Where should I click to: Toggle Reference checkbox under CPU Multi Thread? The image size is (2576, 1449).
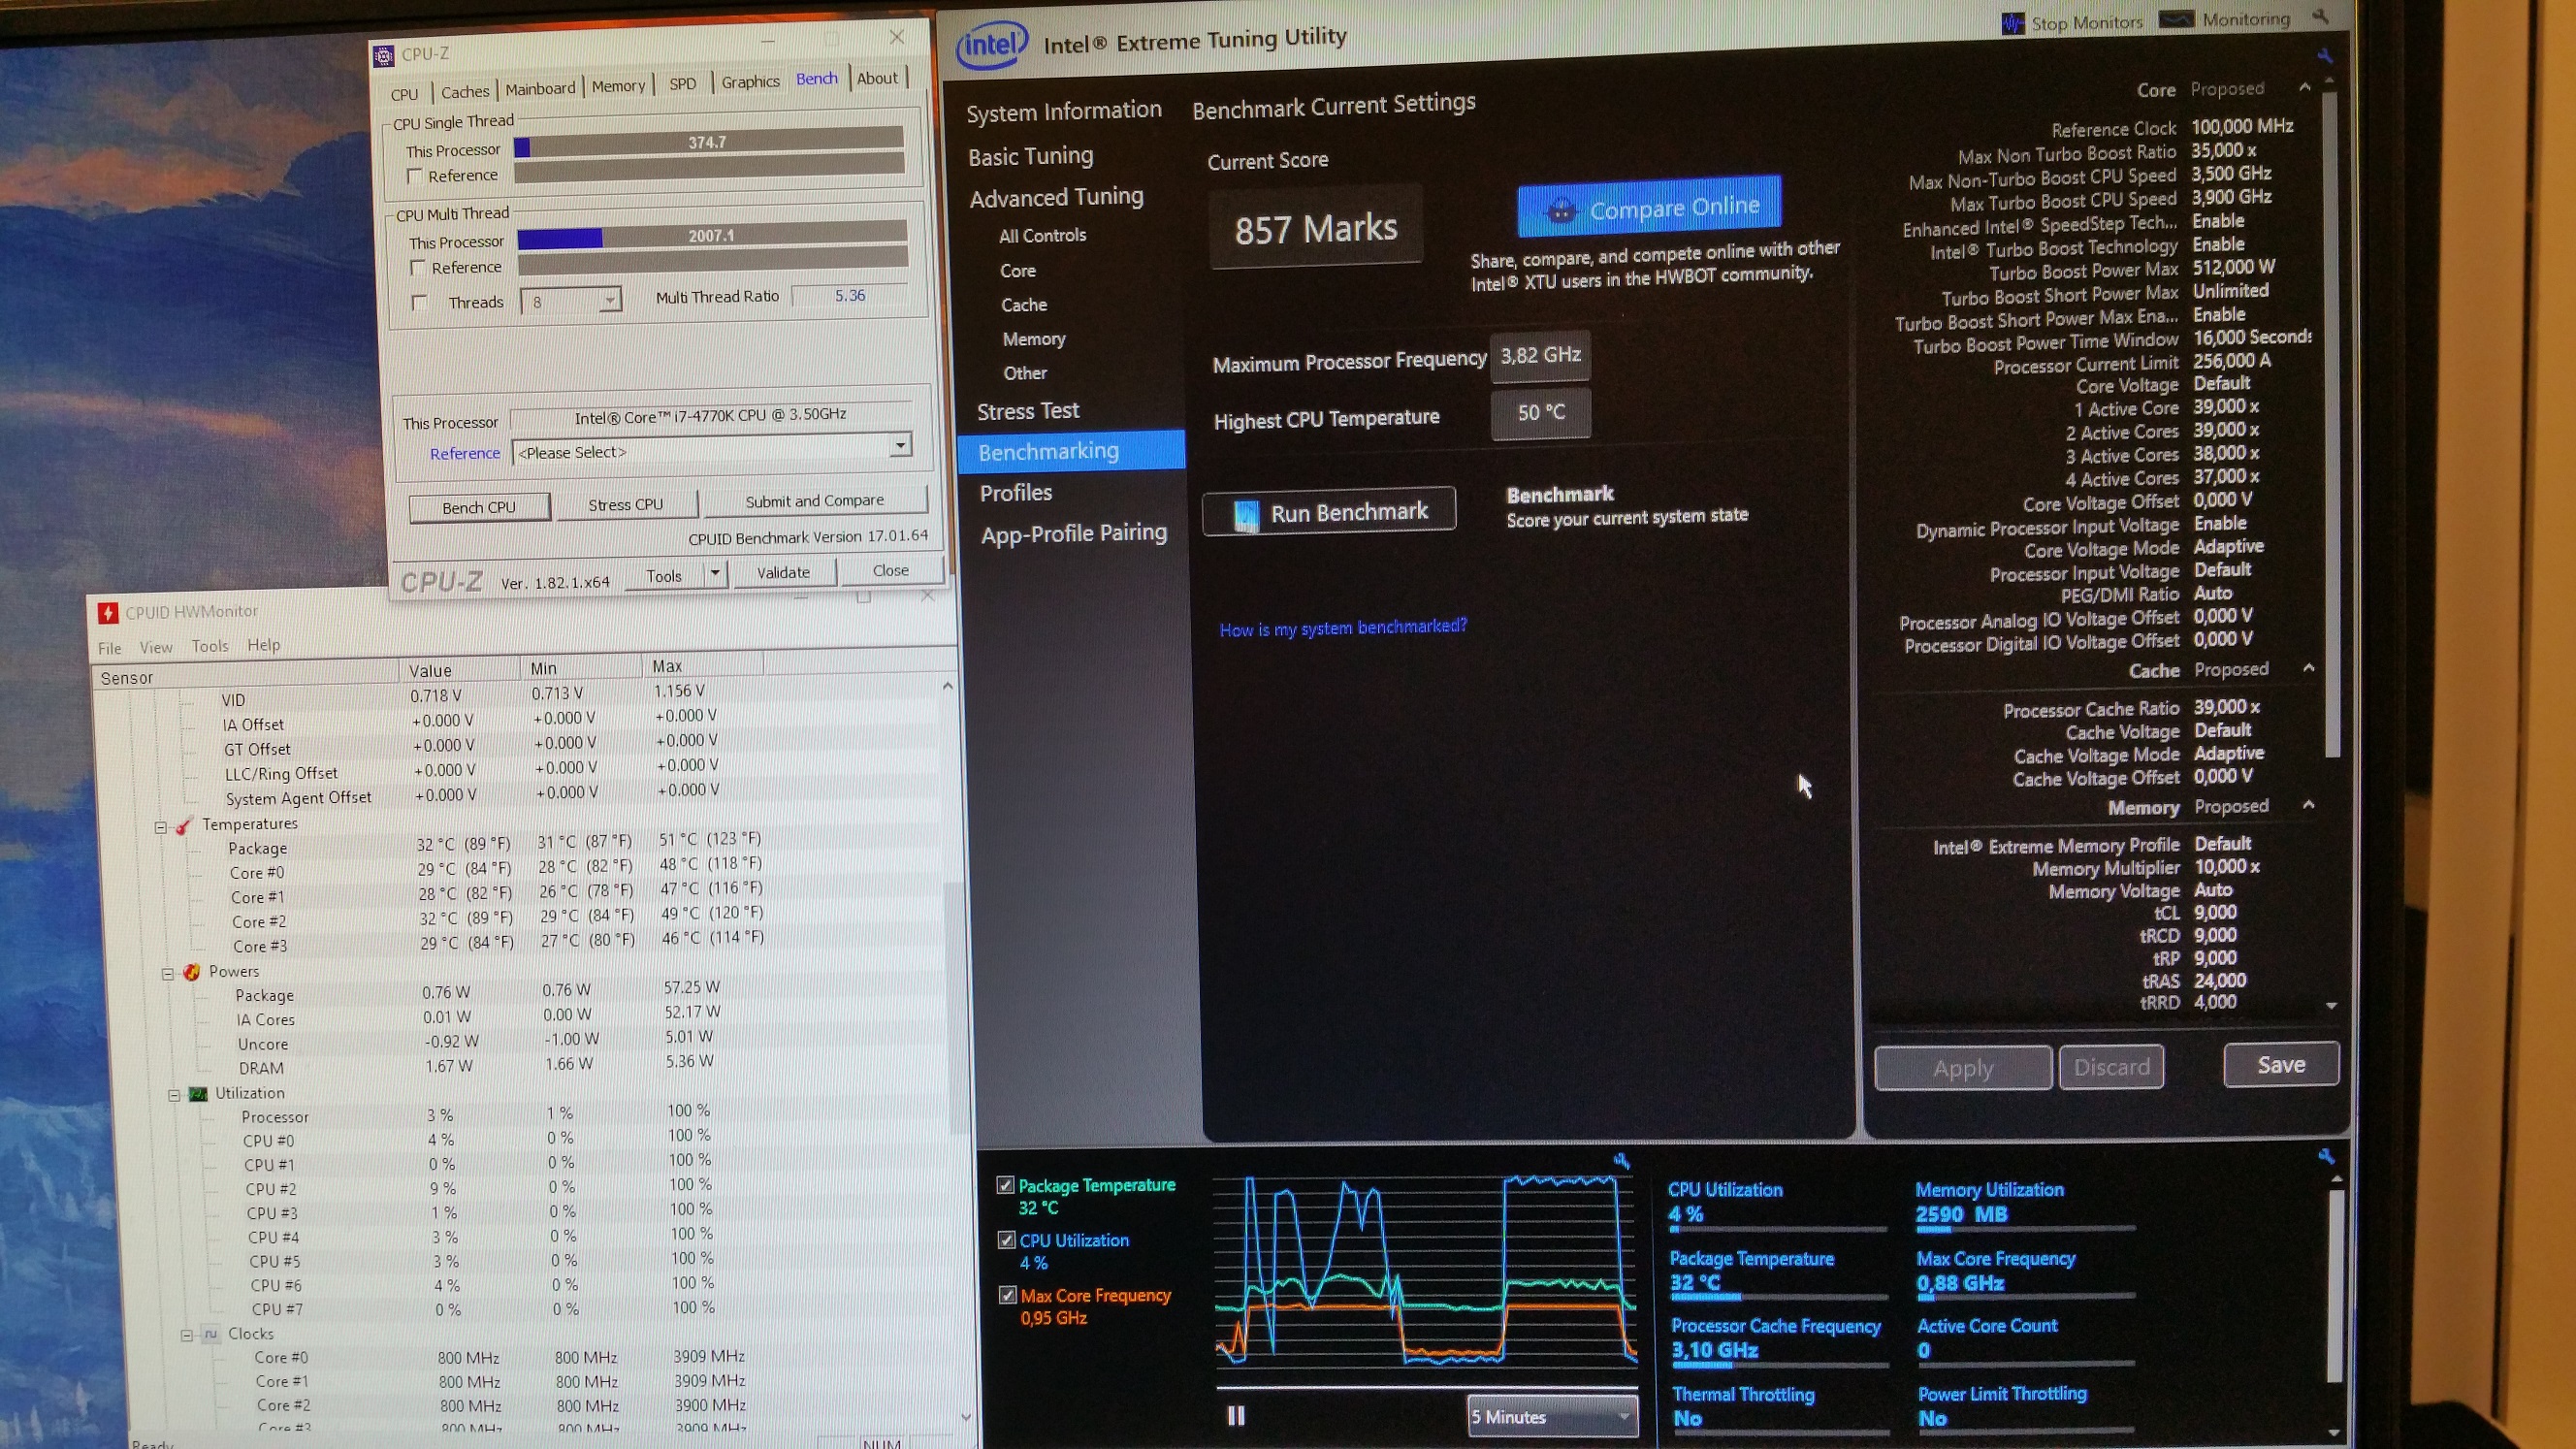[418, 268]
